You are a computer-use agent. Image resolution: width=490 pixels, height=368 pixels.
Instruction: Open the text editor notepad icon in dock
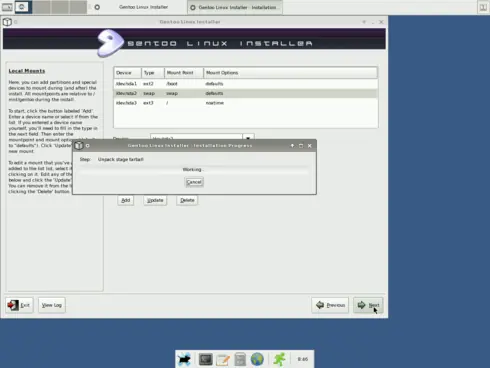coord(223,360)
